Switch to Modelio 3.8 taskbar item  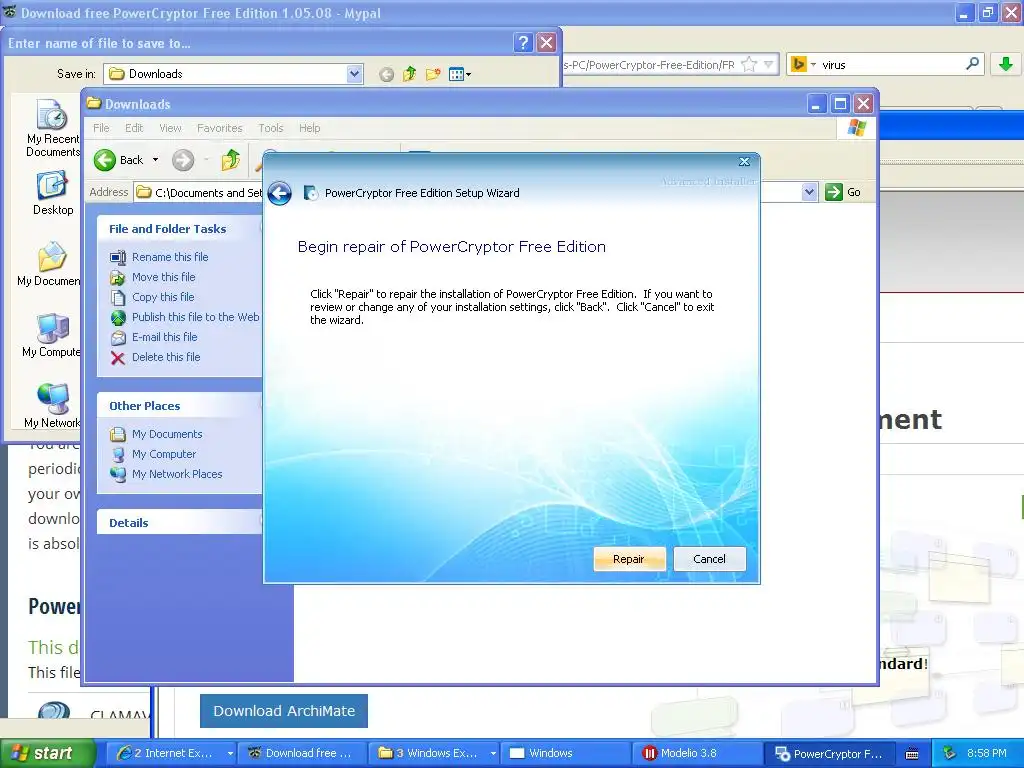(697, 753)
